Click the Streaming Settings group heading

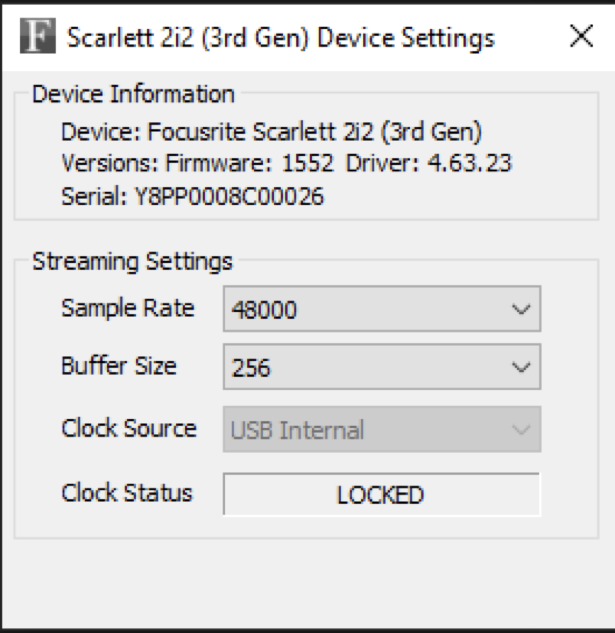point(132,262)
